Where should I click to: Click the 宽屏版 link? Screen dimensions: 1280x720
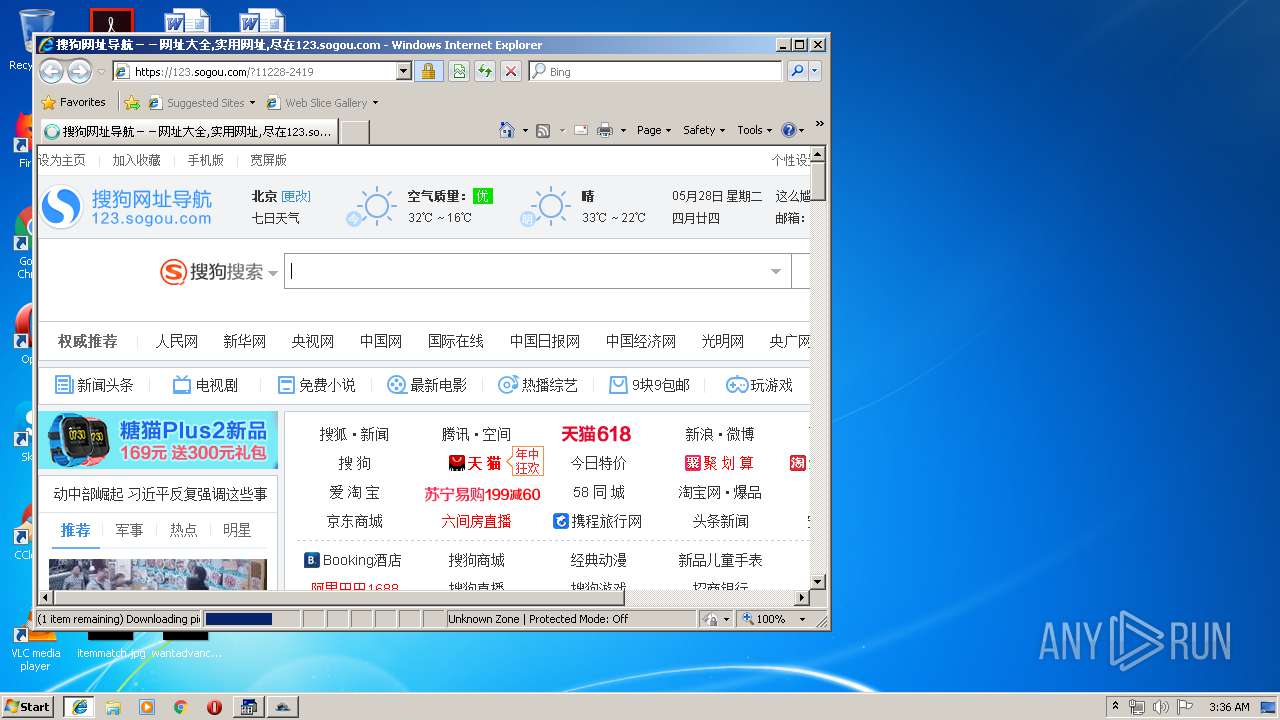pyautogui.click(x=268, y=160)
